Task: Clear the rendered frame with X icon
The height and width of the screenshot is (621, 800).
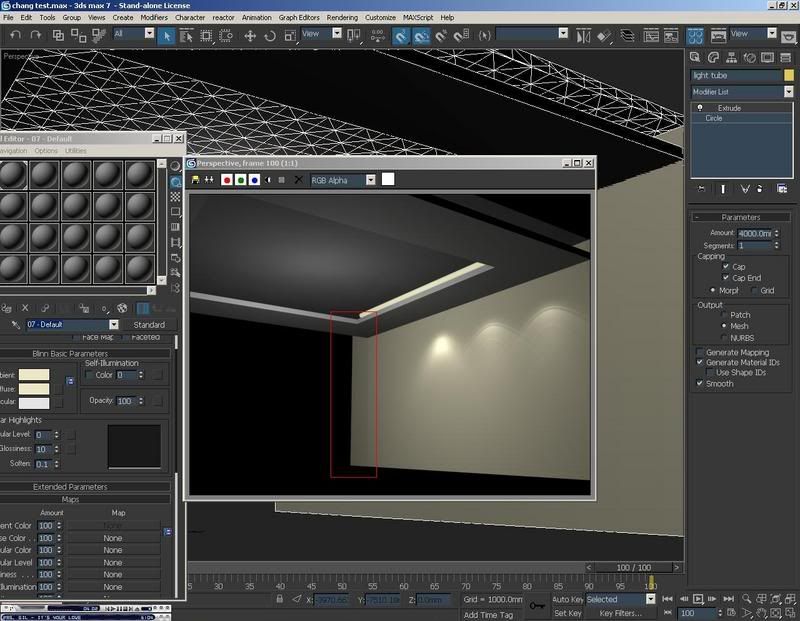Action: tap(297, 180)
